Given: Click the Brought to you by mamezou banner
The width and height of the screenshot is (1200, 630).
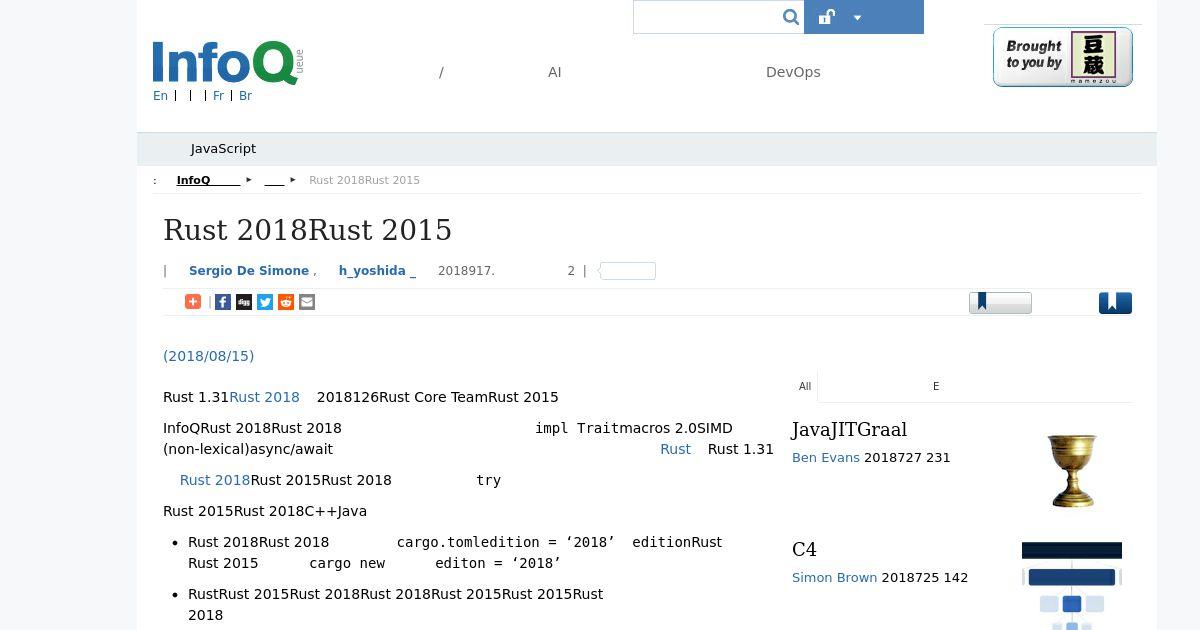Looking at the screenshot, I should click(1063, 57).
